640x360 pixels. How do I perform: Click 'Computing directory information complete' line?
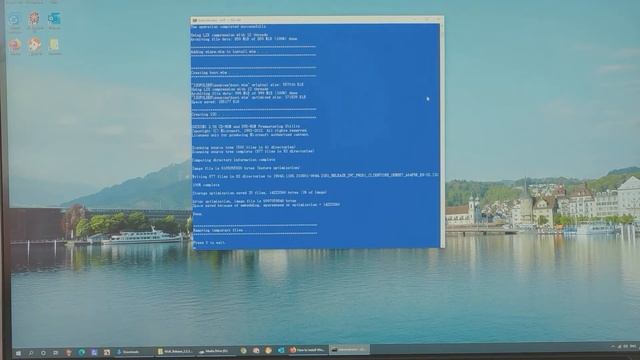[233, 160]
